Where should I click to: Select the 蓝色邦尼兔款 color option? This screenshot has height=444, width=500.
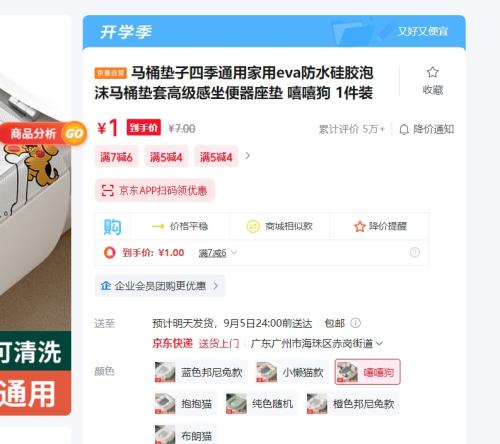coord(200,372)
